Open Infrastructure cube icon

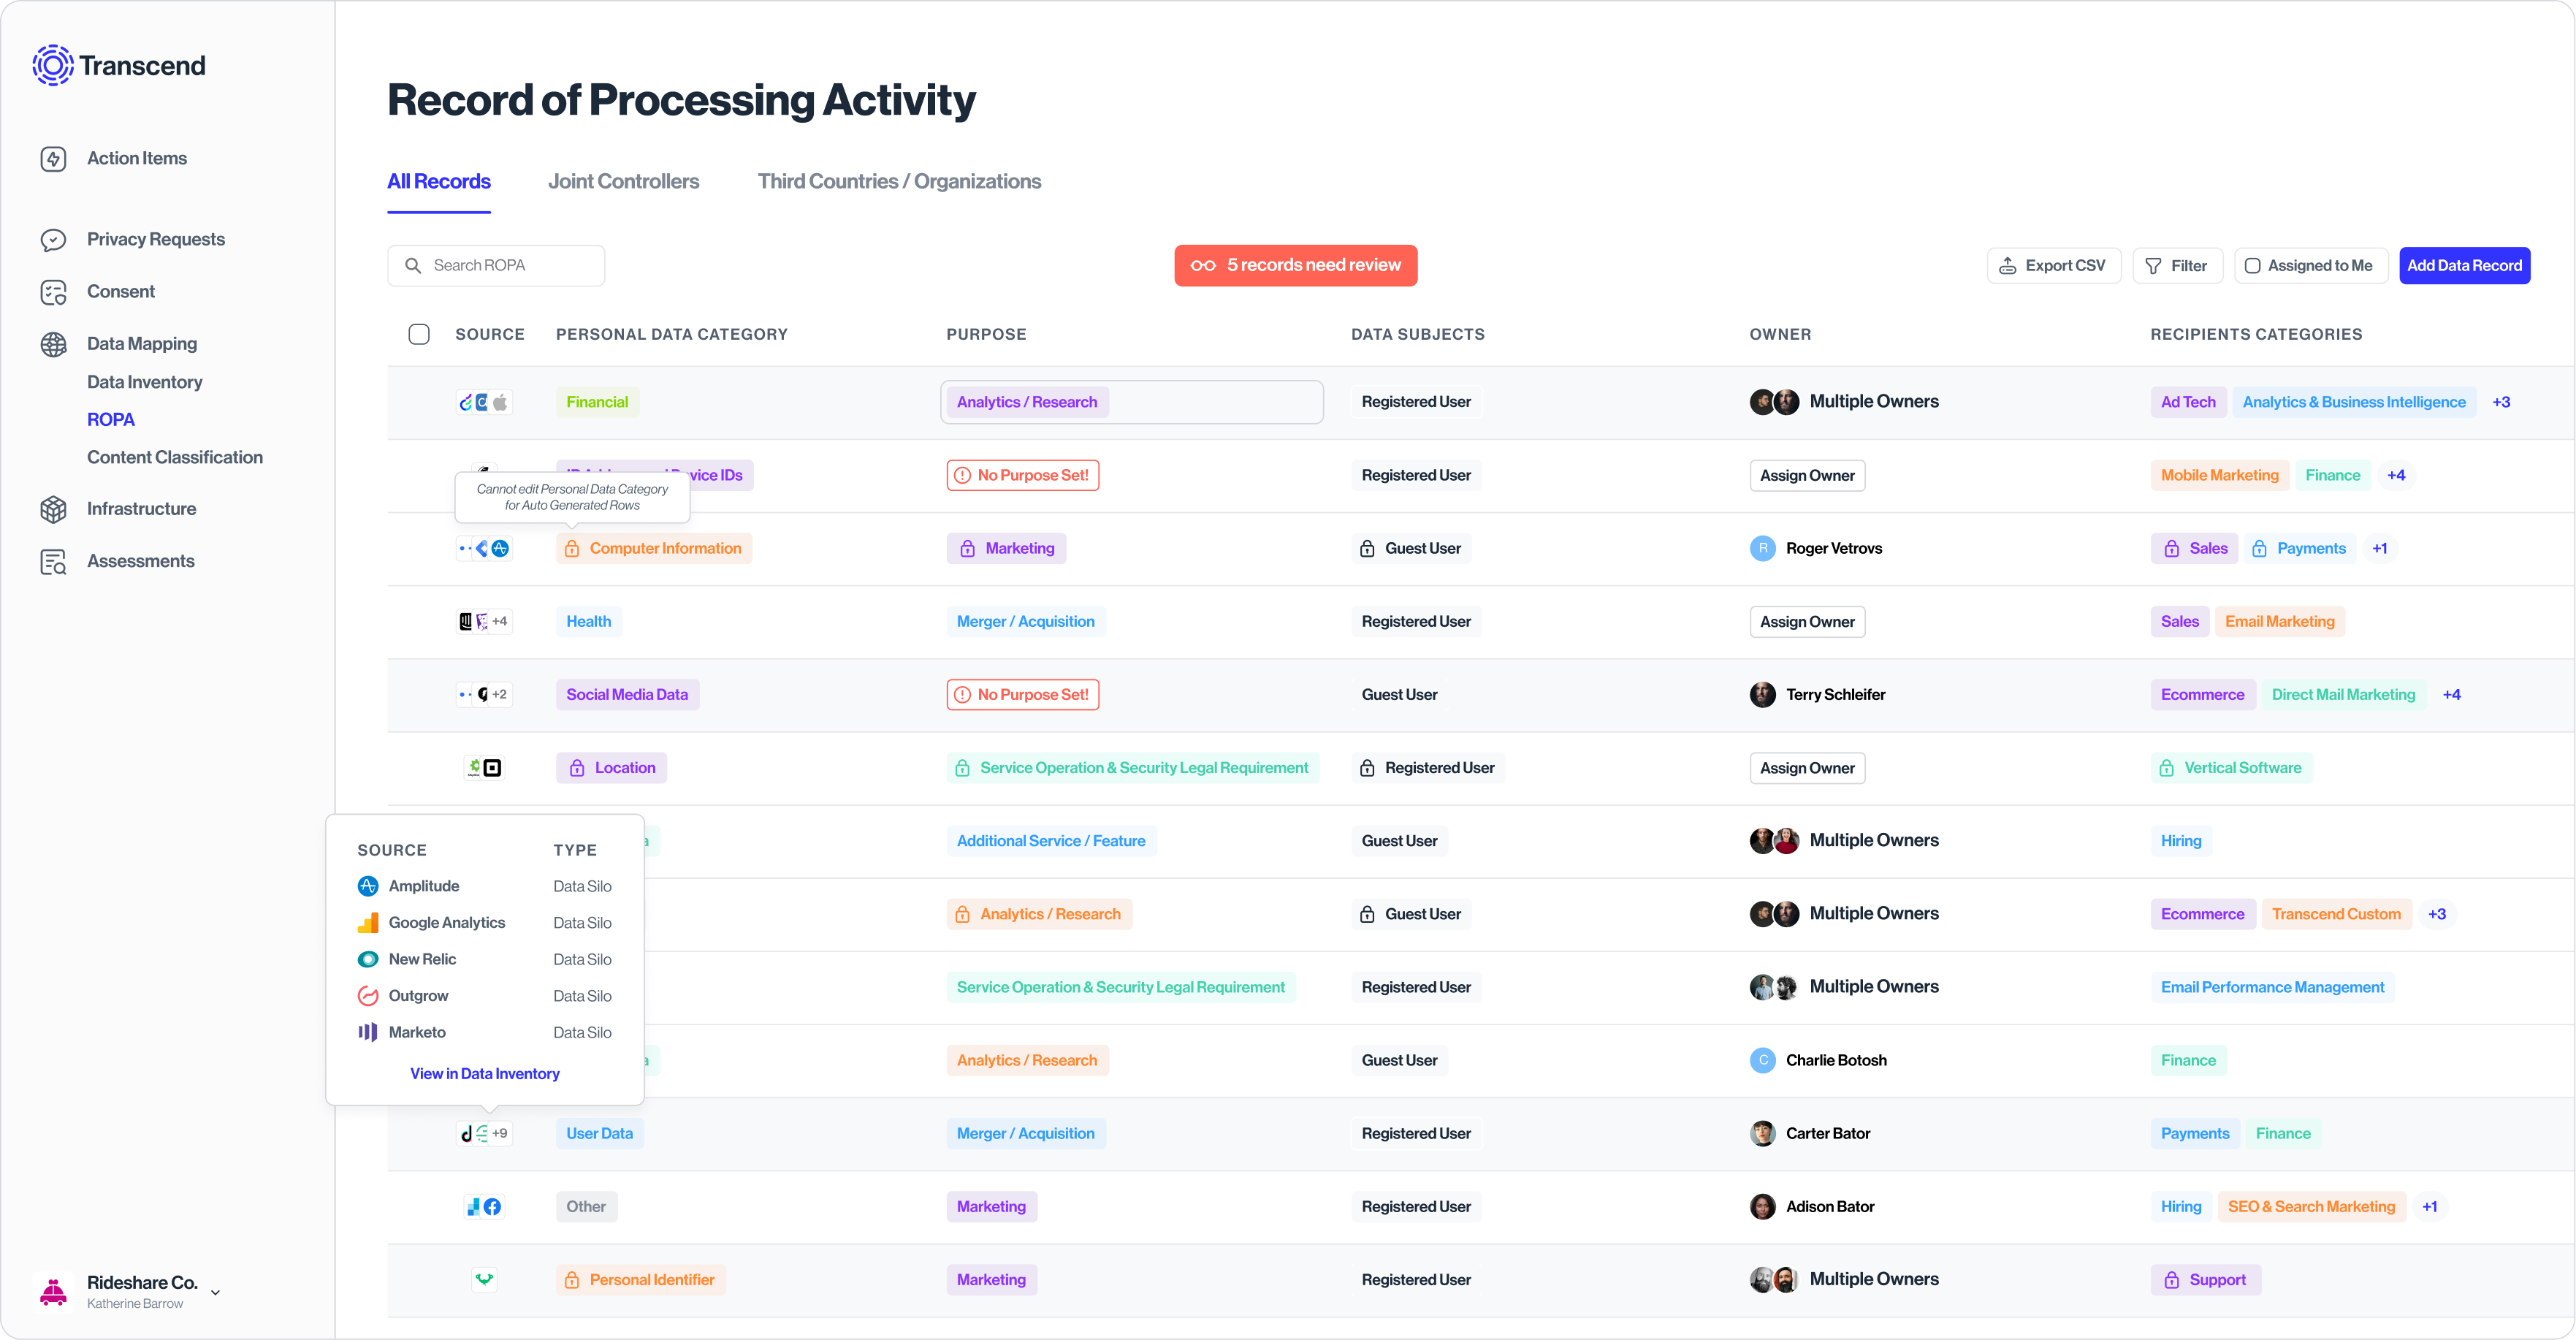coord(53,509)
